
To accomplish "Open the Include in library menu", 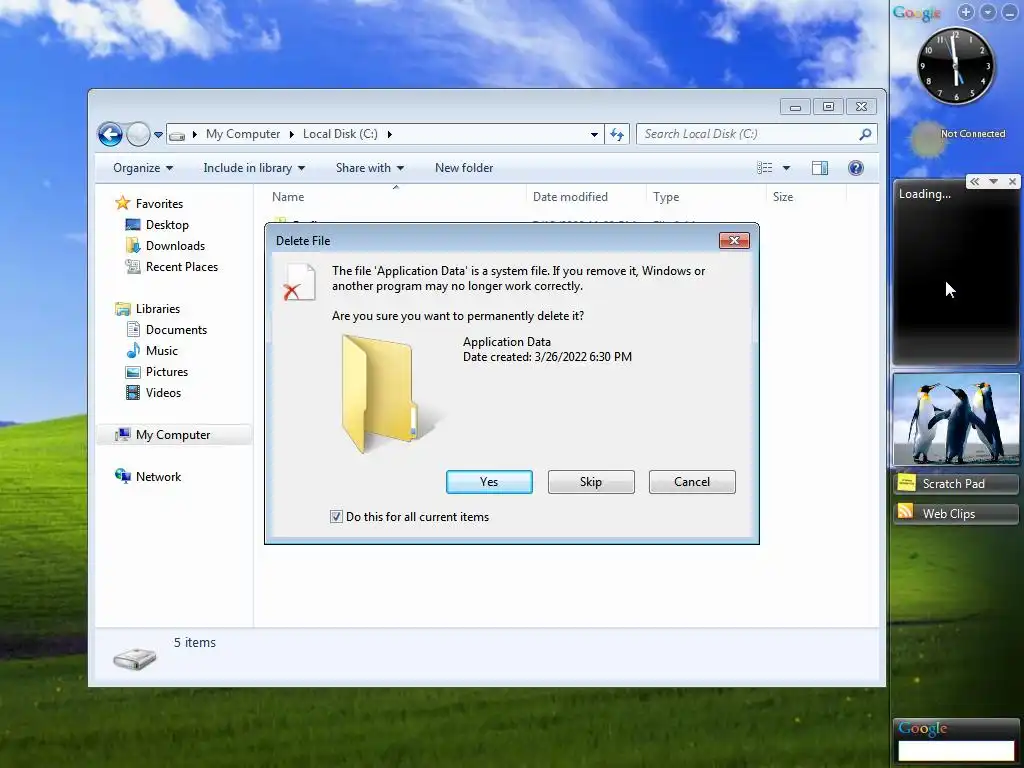I will click(x=254, y=168).
